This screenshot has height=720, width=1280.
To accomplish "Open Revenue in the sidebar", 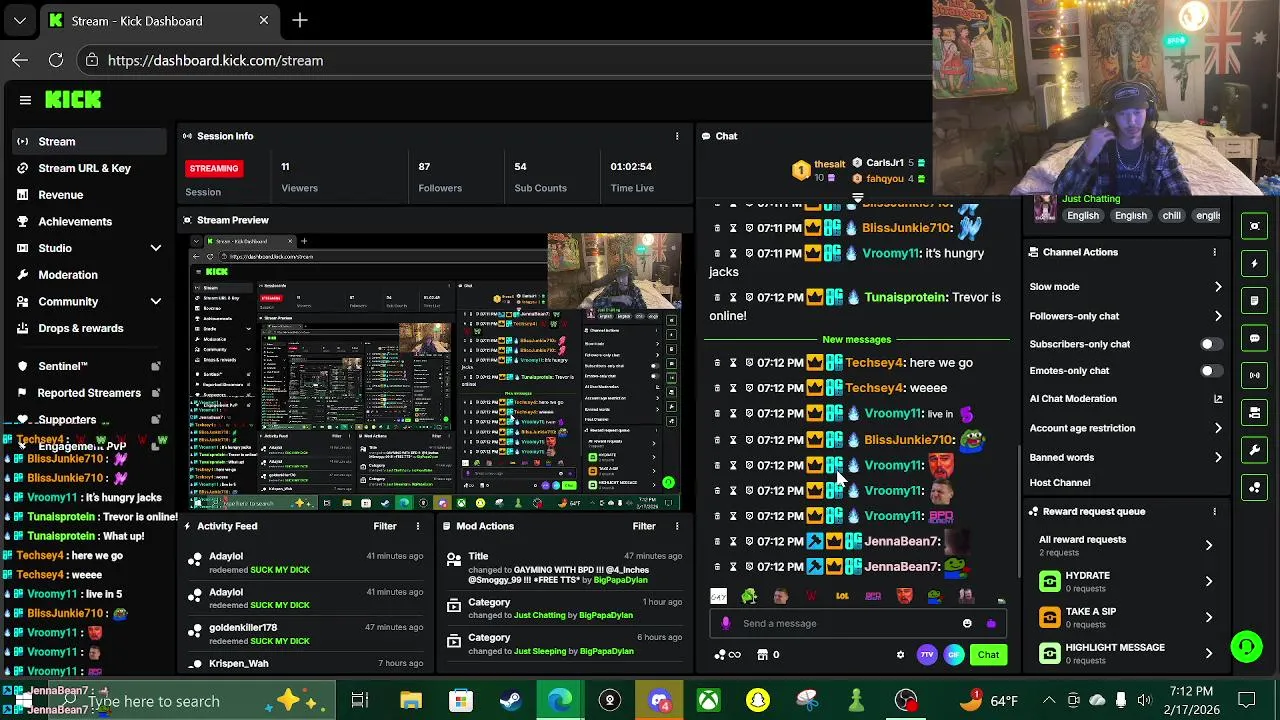I will coord(60,195).
